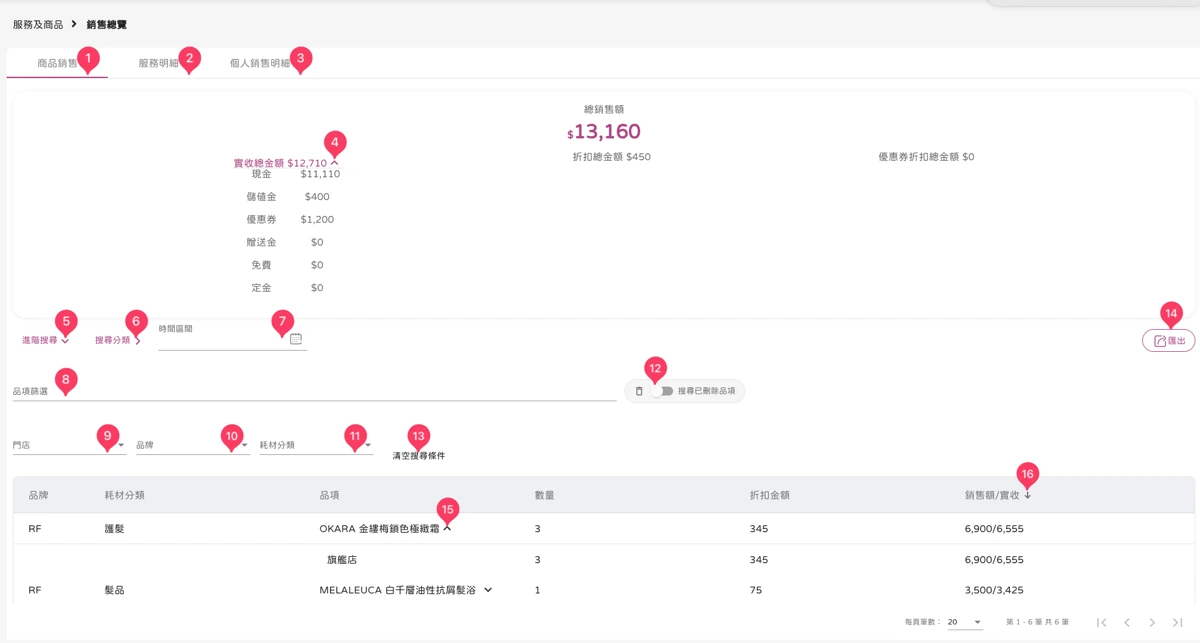Image resolution: width=1200 pixels, height=643 pixels.
Task: Sort by the 銷售額/實收 arrow icon
Action: [1027, 495]
